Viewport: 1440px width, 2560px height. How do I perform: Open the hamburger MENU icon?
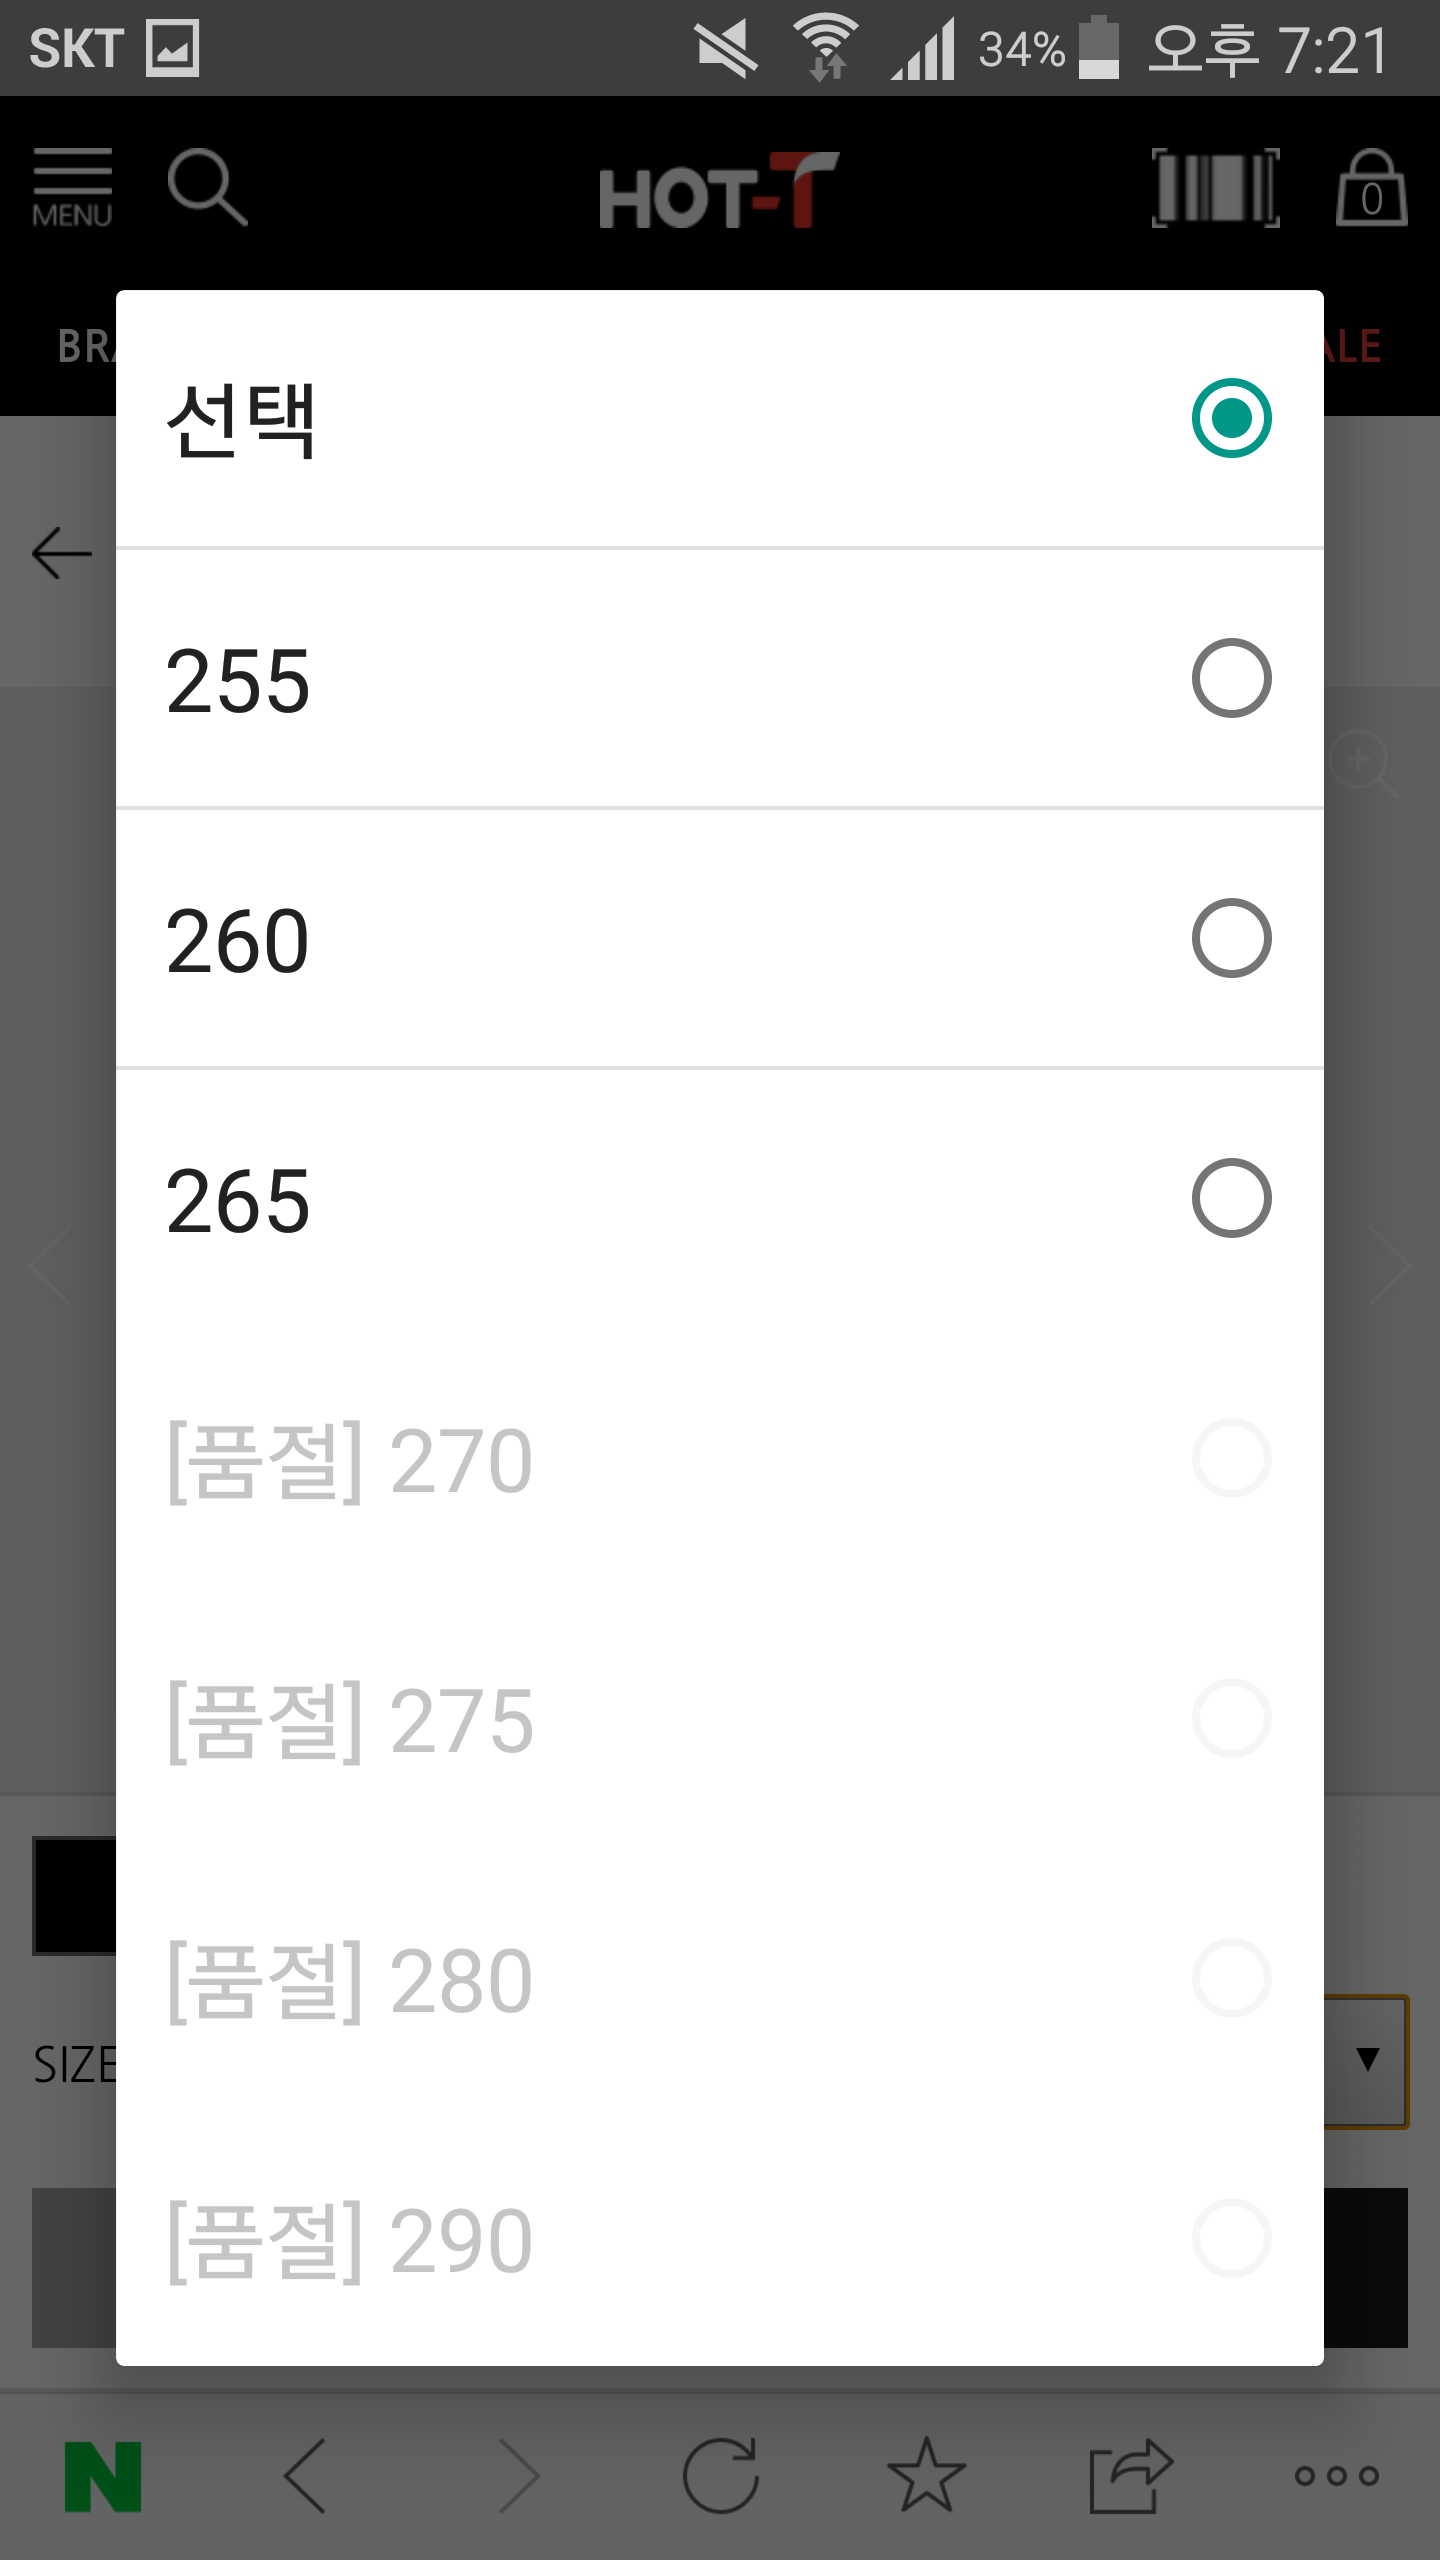tap(72, 188)
